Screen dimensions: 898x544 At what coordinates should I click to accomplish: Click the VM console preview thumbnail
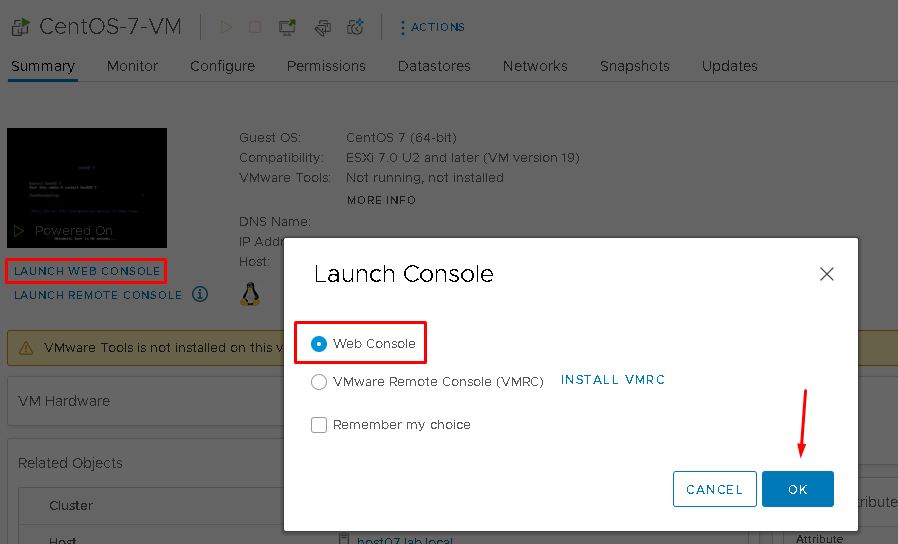[x=87, y=187]
